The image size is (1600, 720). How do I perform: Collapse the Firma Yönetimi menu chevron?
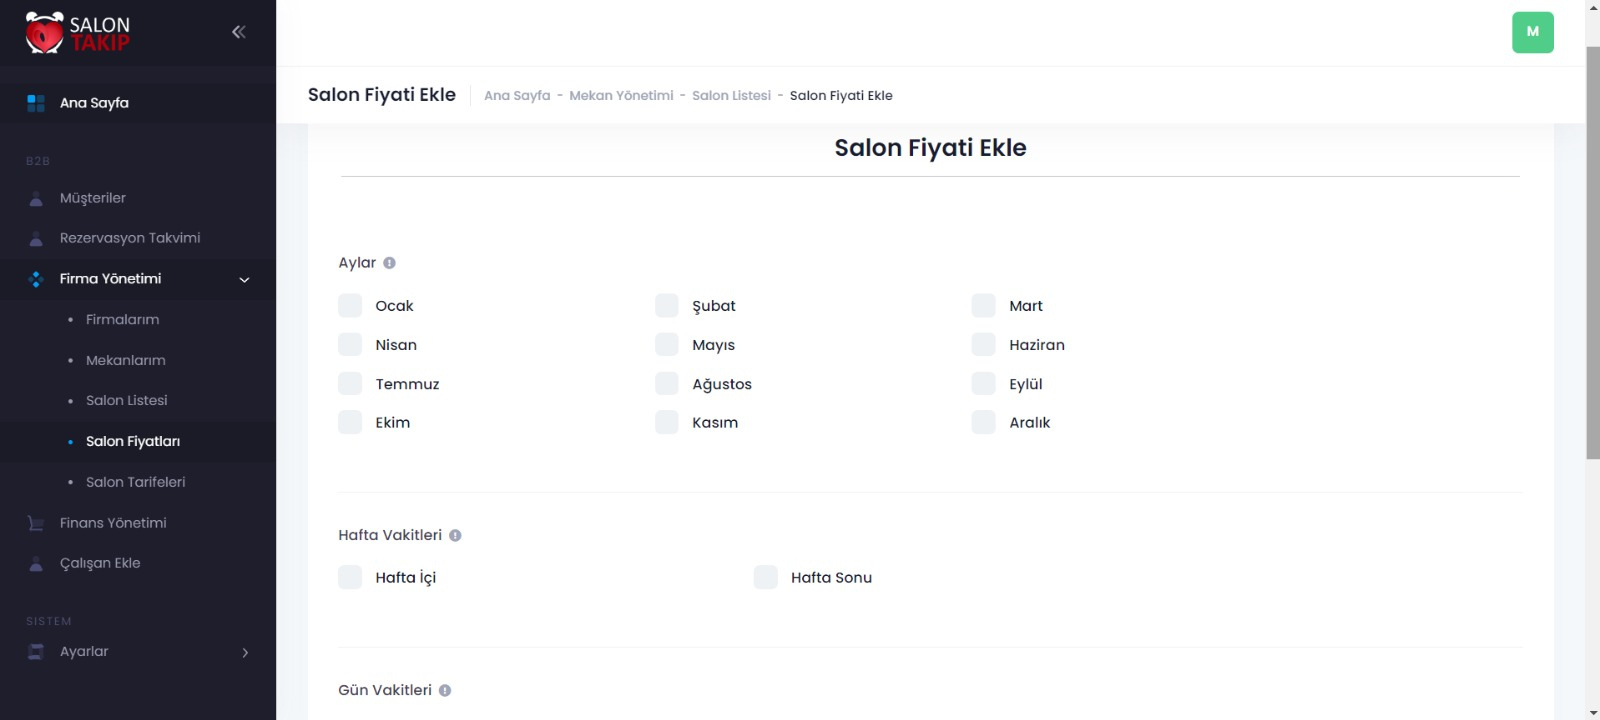tap(244, 280)
